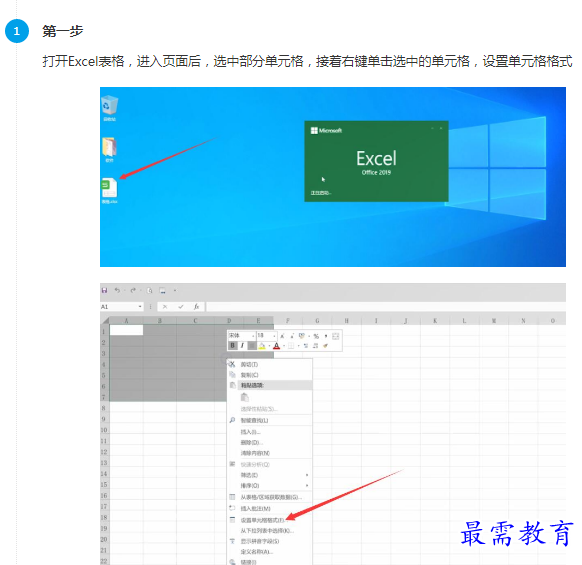Click the red Font Color A icon
Viewport: 582px width, 565px height.
point(277,346)
